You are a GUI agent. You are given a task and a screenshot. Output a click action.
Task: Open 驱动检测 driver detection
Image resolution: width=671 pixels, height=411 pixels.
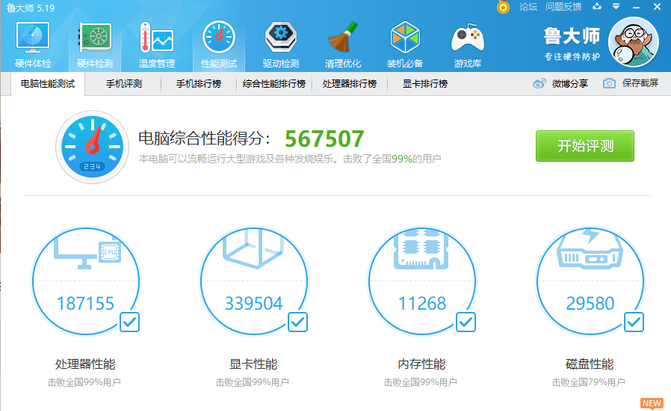281,44
